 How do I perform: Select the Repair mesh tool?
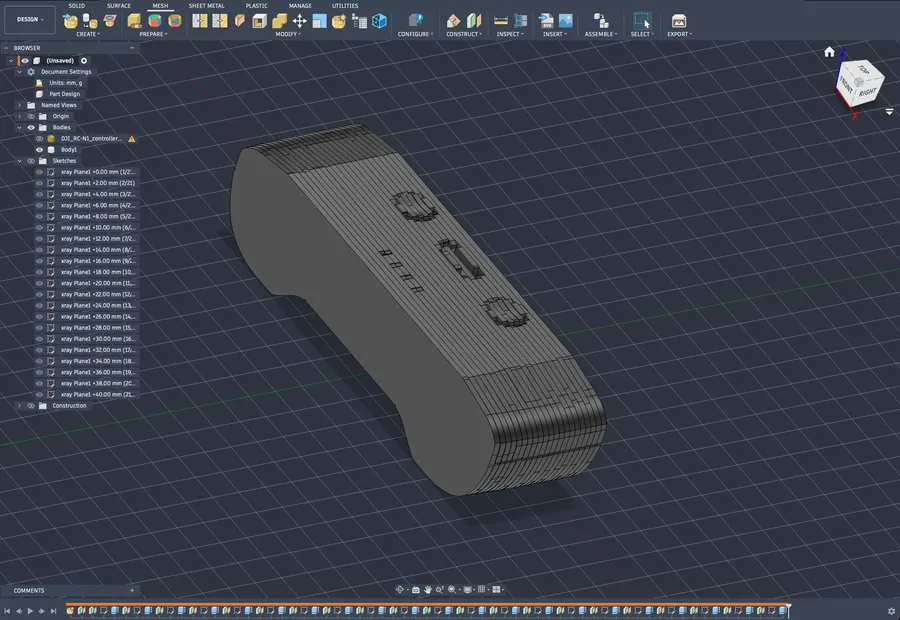tap(134, 21)
